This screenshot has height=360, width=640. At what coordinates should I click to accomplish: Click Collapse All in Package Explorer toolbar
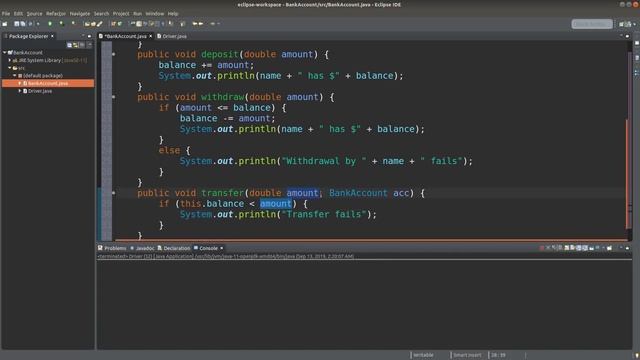[69, 45]
